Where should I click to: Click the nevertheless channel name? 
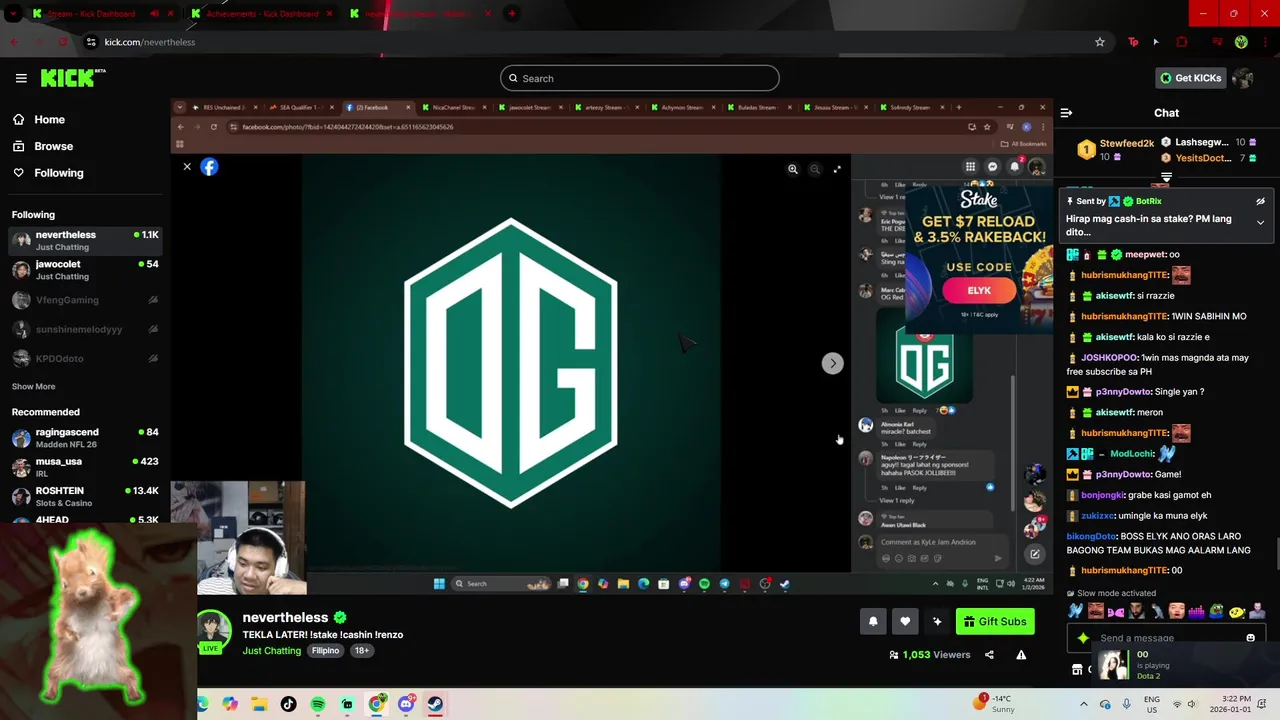[285, 618]
